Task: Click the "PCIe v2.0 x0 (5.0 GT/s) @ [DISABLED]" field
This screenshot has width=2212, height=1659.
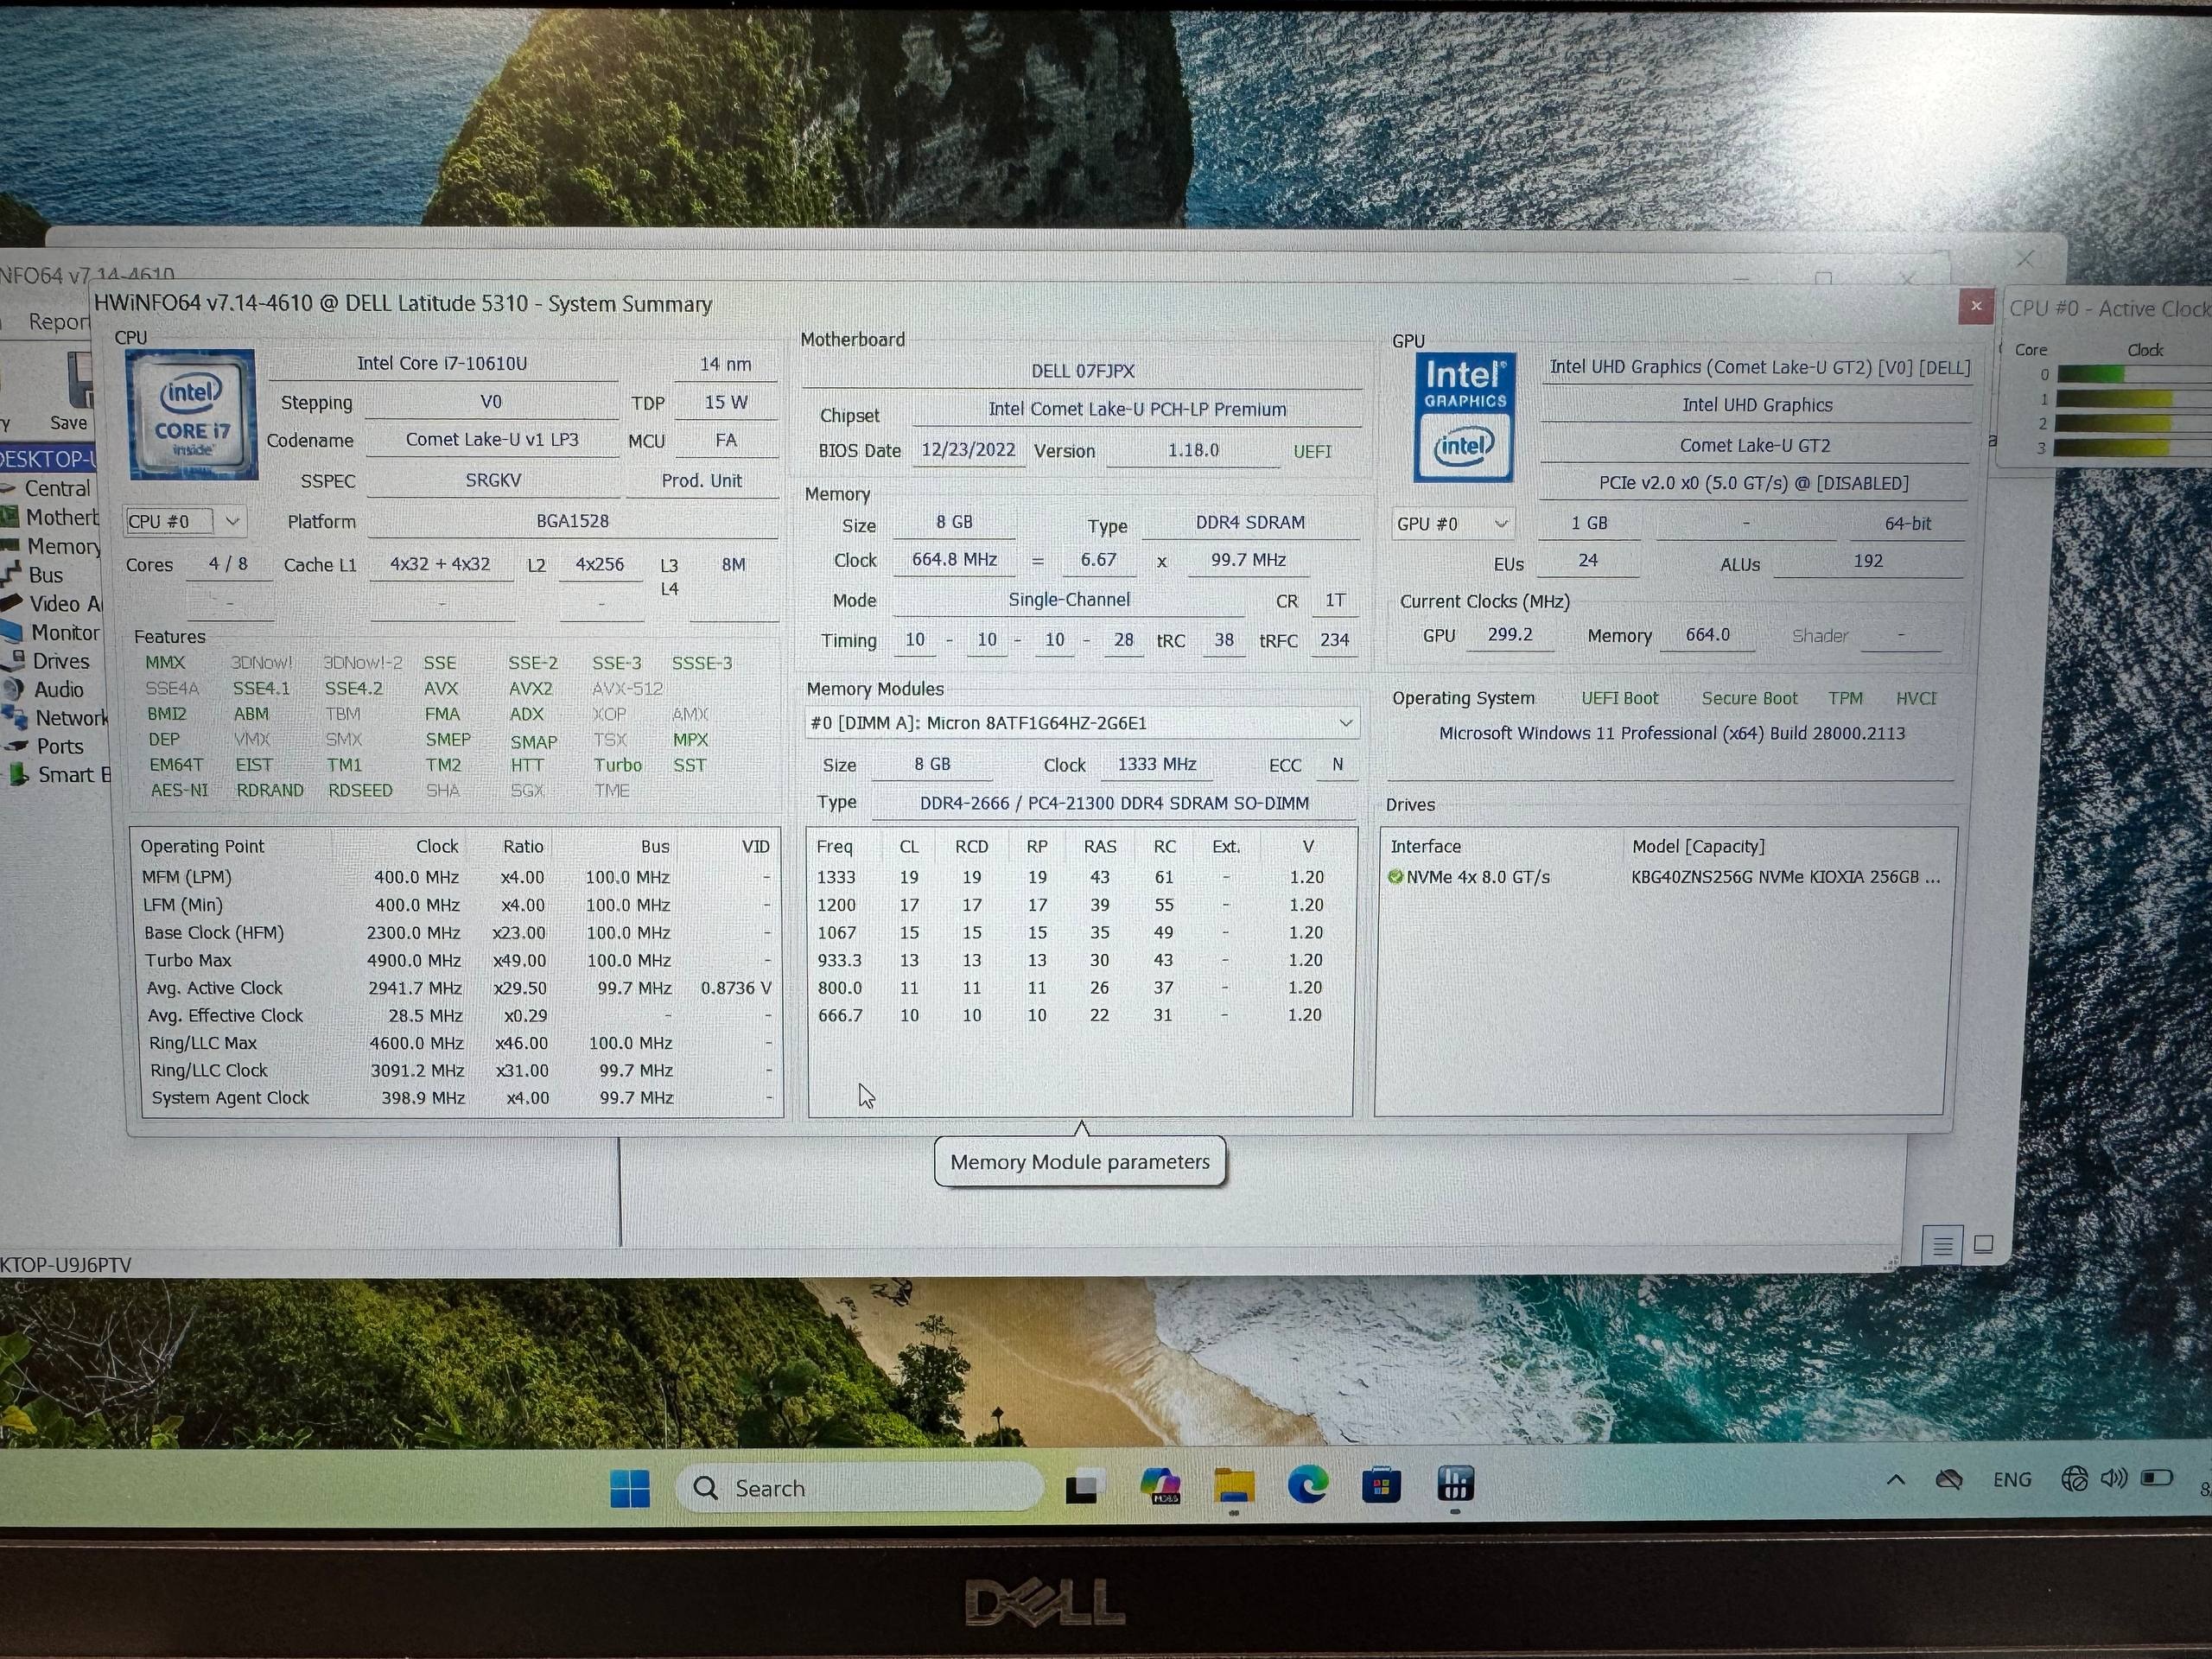Action: coord(1754,484)
